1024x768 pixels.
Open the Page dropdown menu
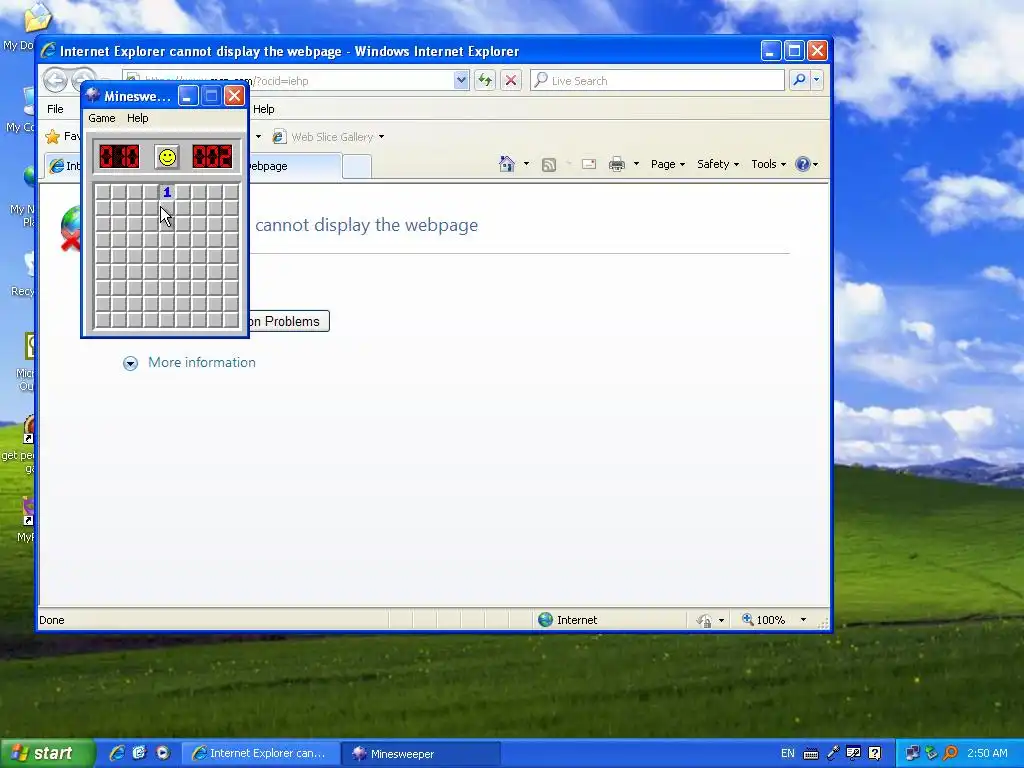667,164
